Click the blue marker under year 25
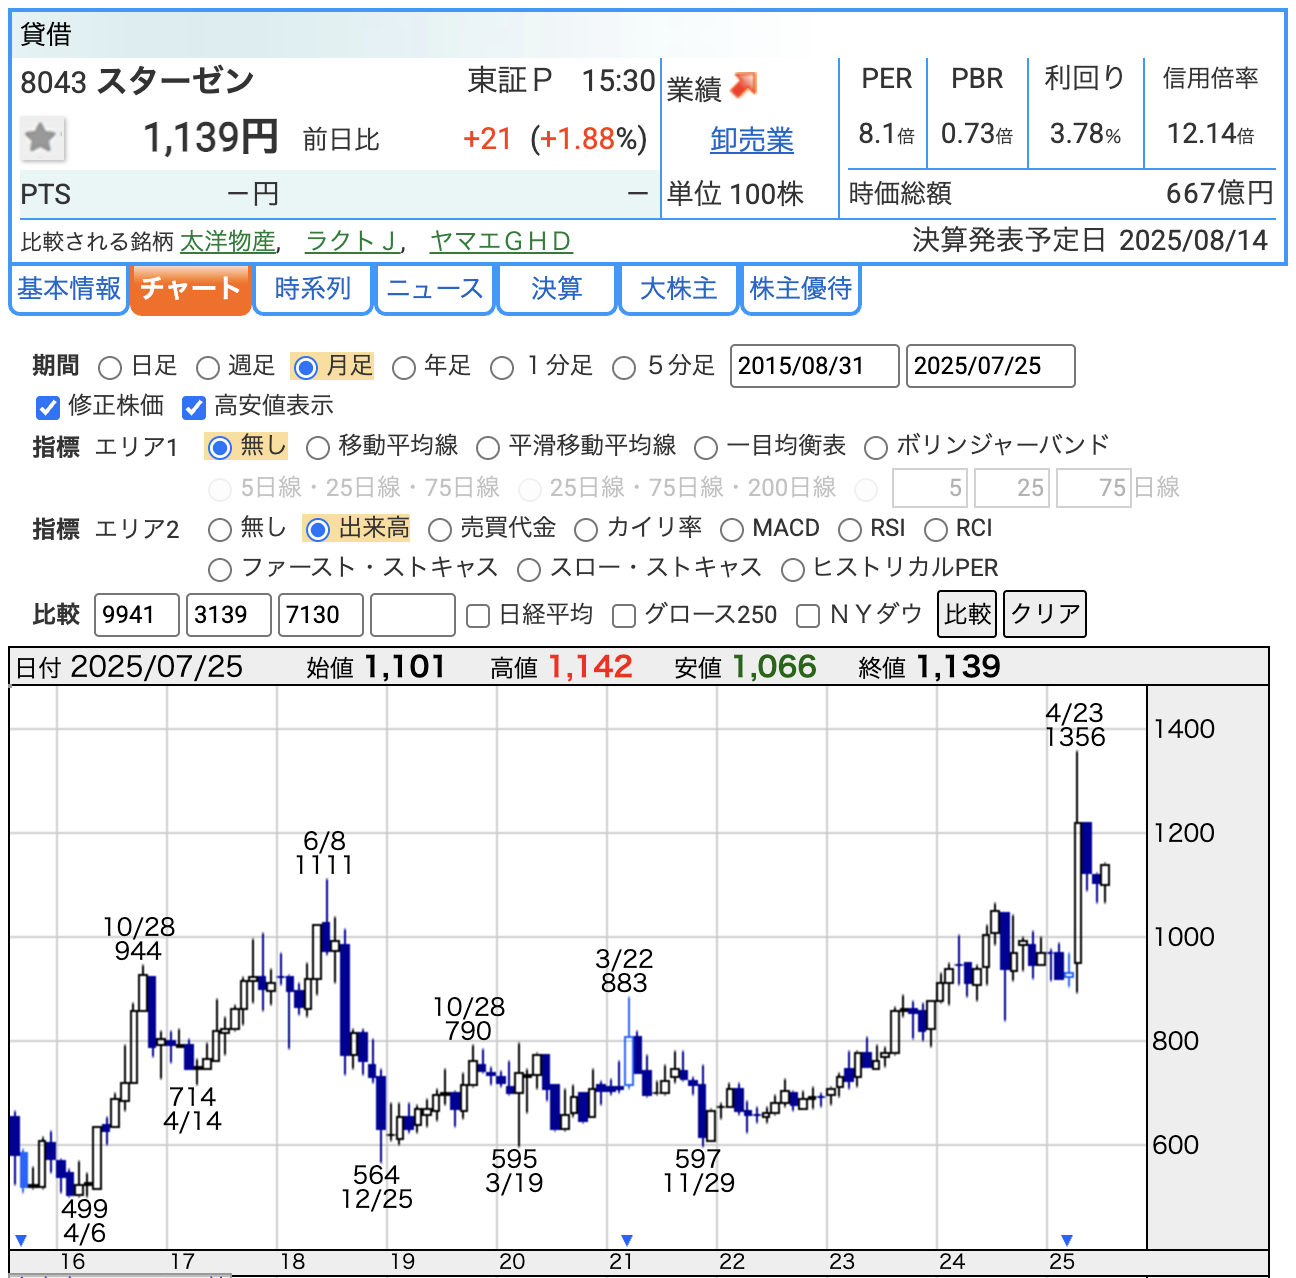This screenshot has width=1296, height=1278. [1067, 1240]
